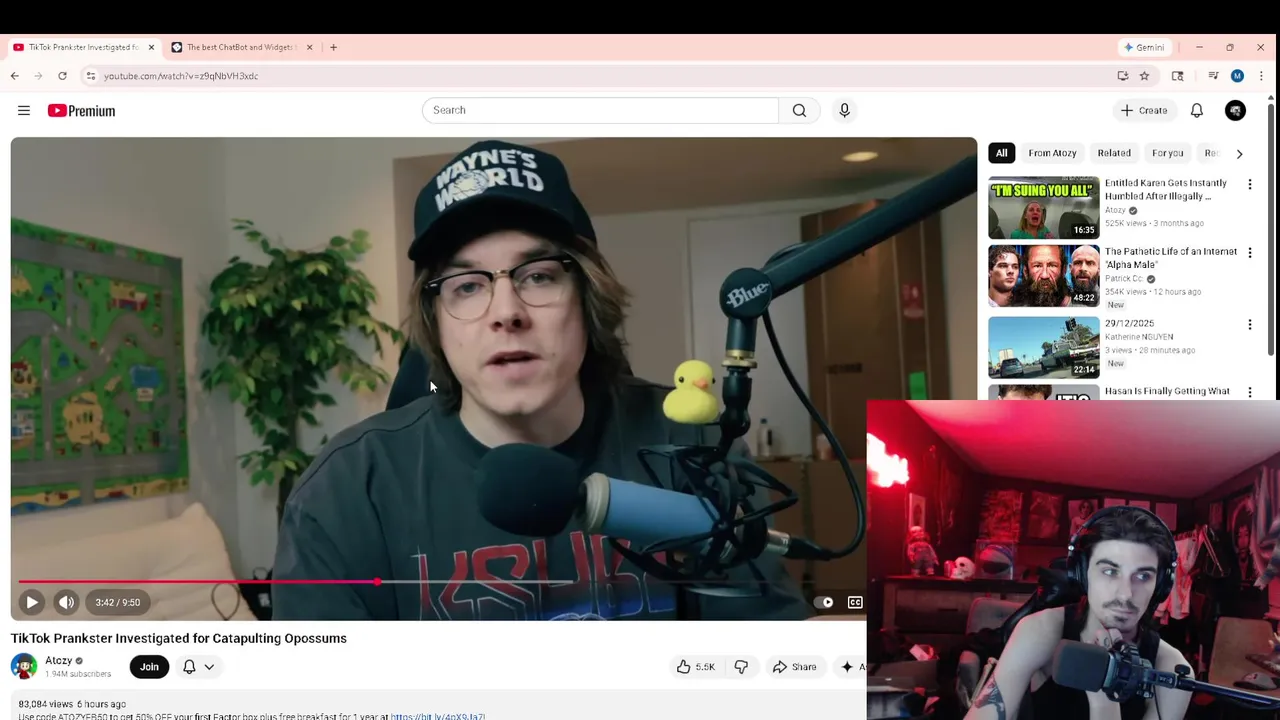This screenshot has height=720, width=1280.
Task: Dislike the video thumbs down
Action: (741, 667)
